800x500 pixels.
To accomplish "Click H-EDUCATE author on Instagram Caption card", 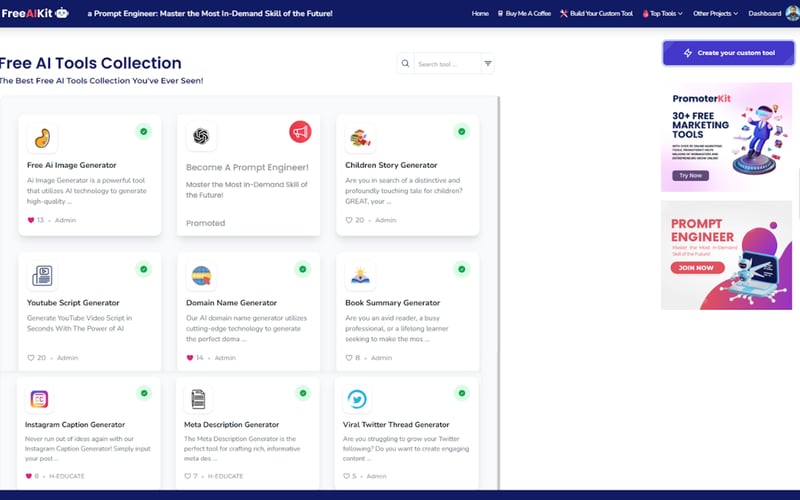I will coord(66,476).
